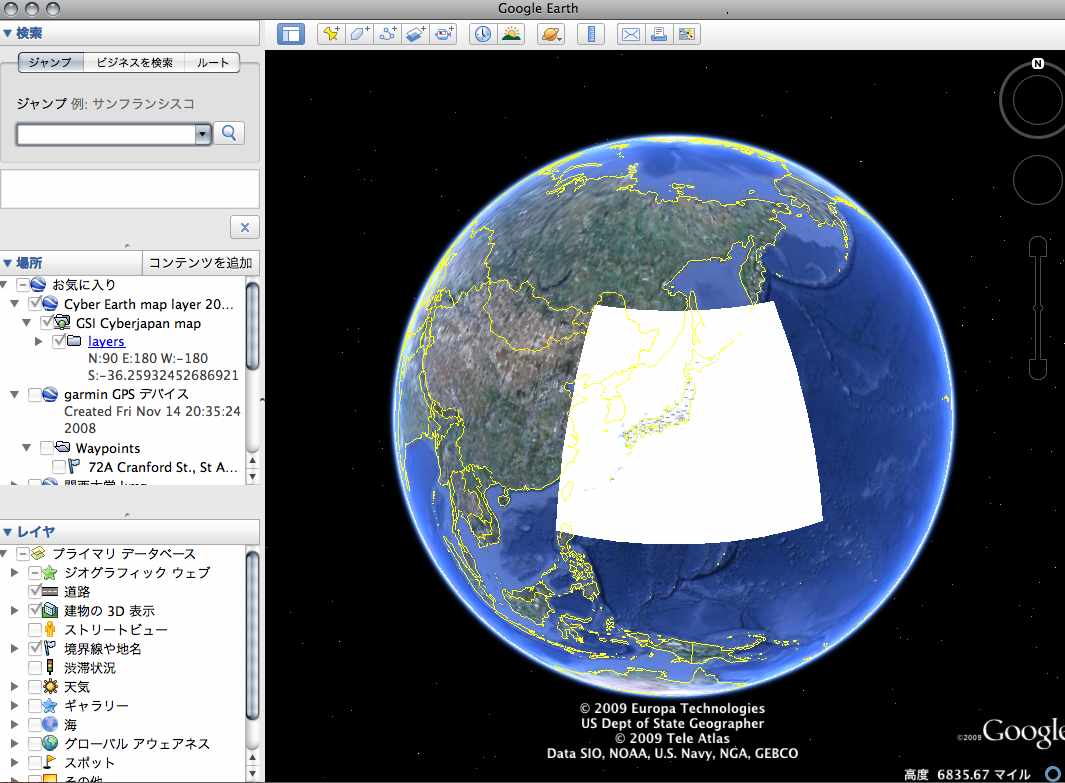1065x783 pixels.
Task: Uncheck GSI Cyberjapan map checkbox
Action: [47, 322]
